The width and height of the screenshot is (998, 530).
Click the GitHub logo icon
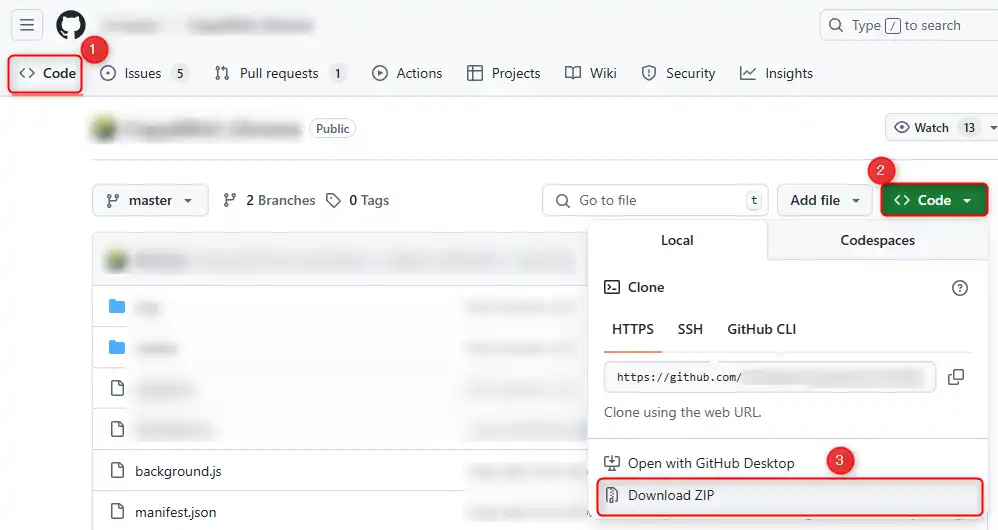pos(71,26)
